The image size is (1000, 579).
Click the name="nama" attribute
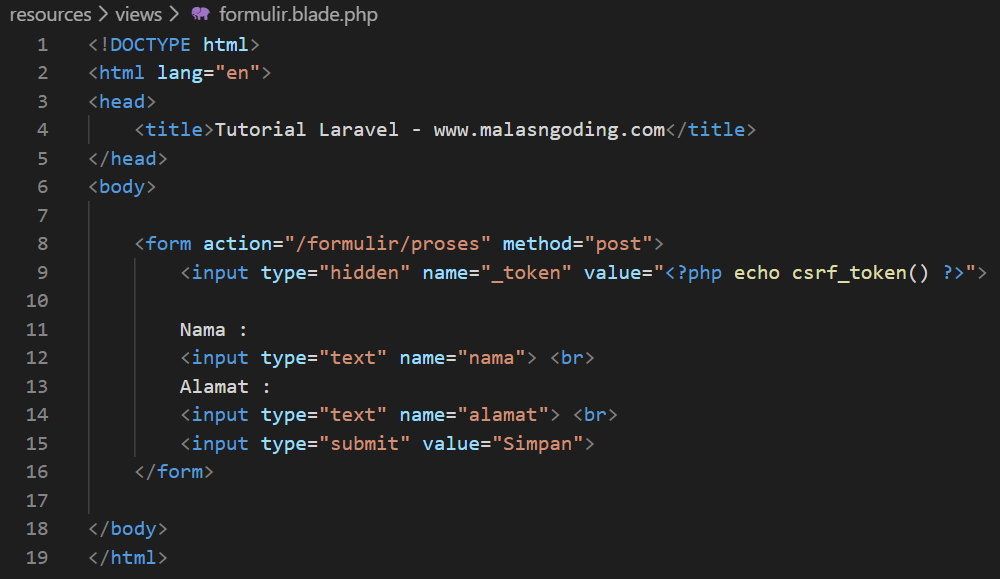click(x=462, y=358)
